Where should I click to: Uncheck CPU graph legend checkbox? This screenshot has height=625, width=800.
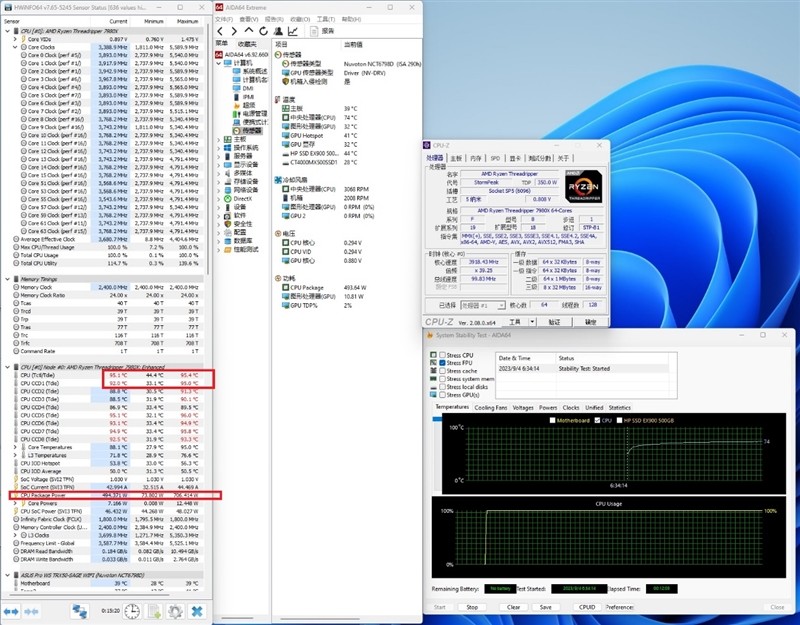coord(597,420)
